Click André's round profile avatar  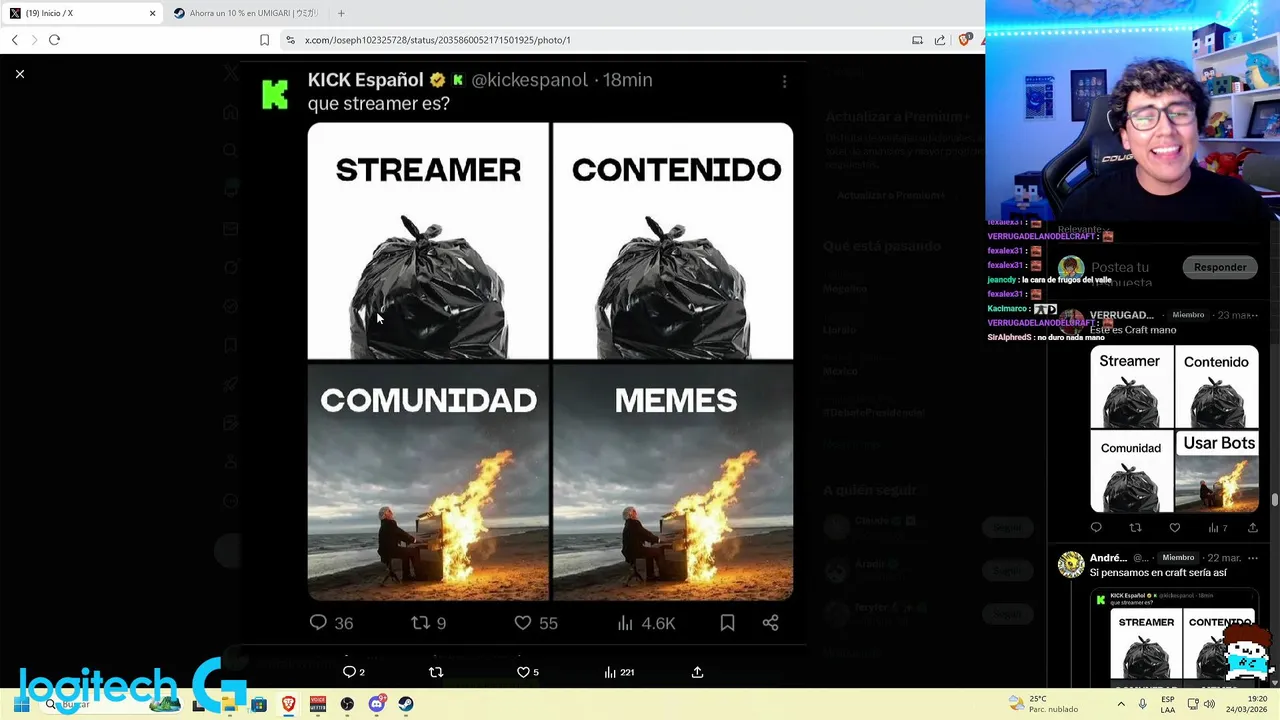(1071, 565)
